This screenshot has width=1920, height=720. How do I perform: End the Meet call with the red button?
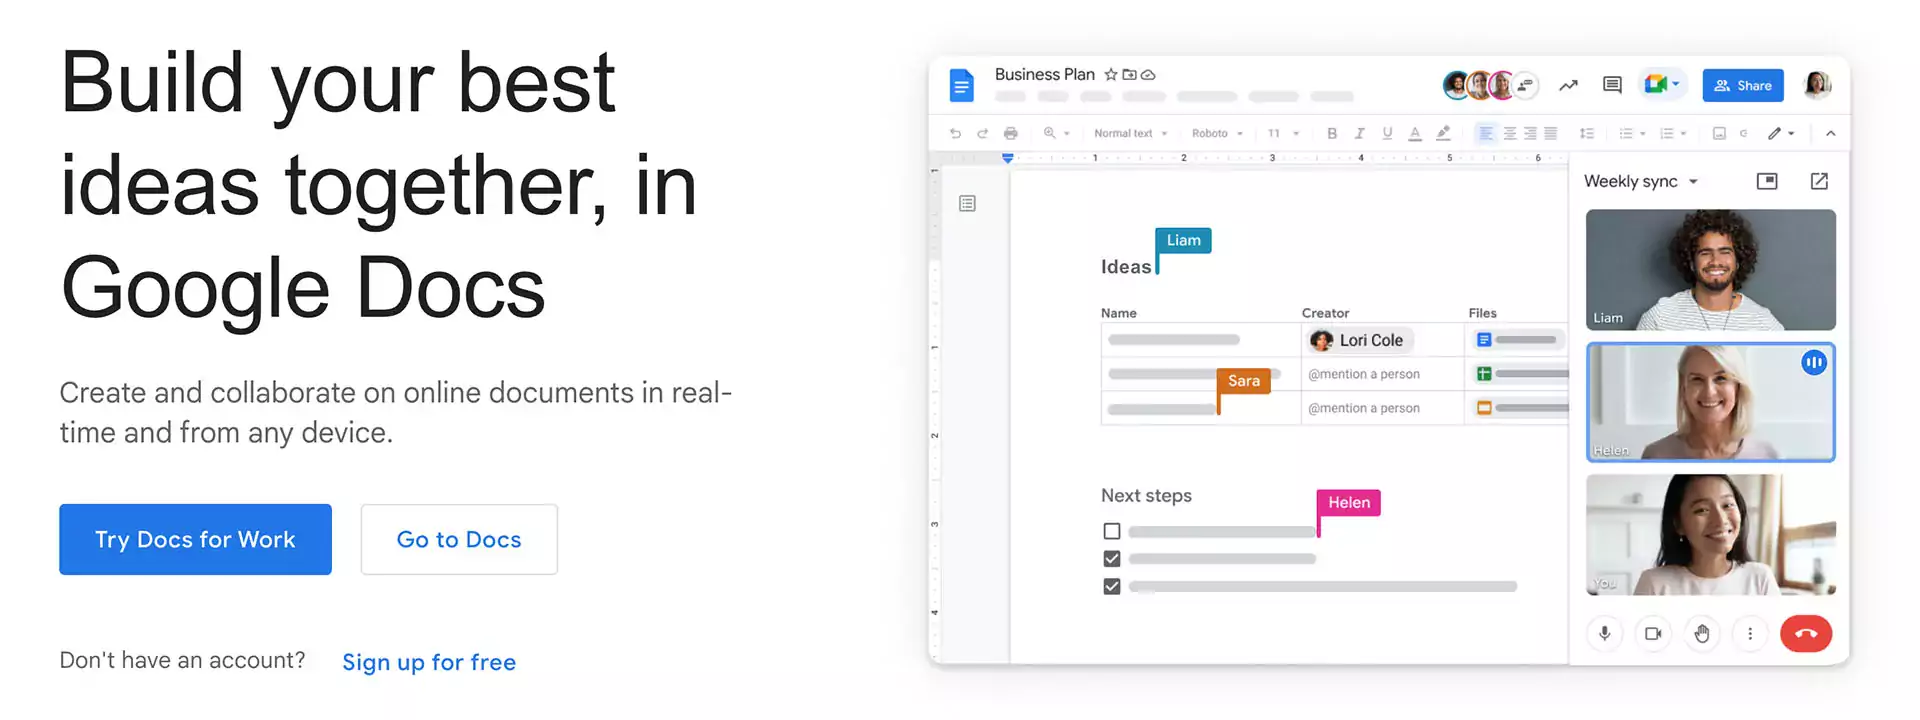[x=1806, y=633]
